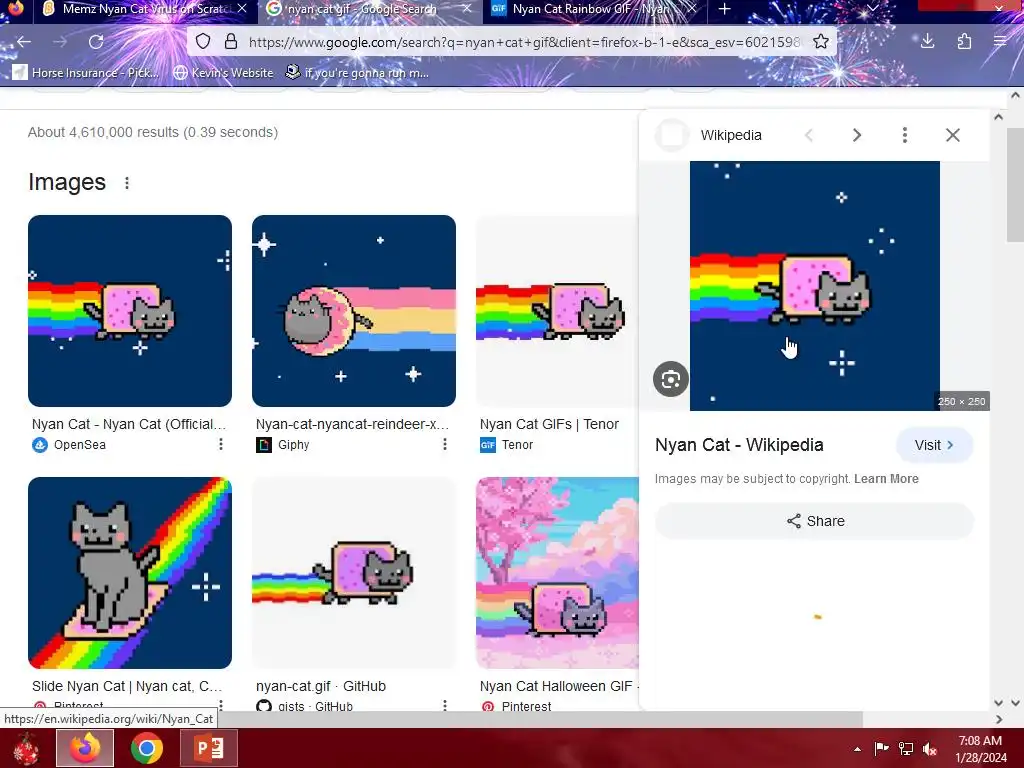Screen dimensions: 1024x768
Task: Click the Firefox taskbar icon
Action: click(x=85, y=748)
